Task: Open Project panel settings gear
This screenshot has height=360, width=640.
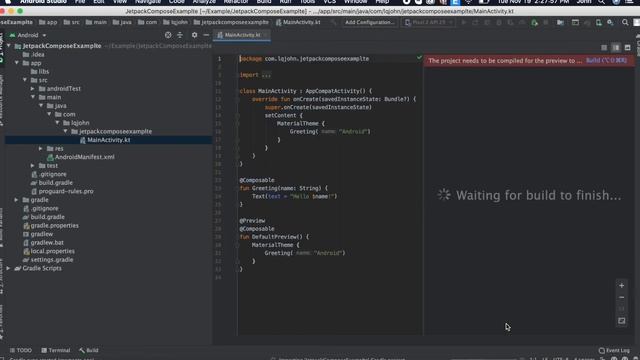Action: [x=194, y=35]
